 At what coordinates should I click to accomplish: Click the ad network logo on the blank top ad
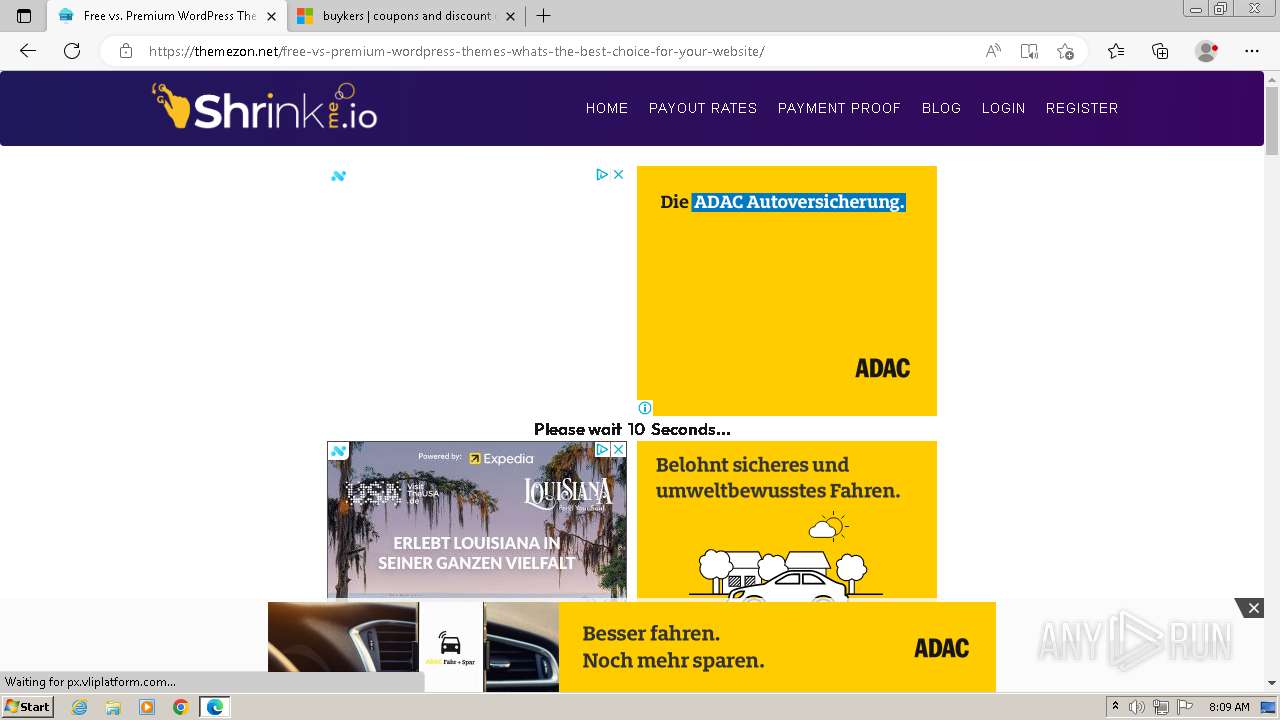coord(338,176)
